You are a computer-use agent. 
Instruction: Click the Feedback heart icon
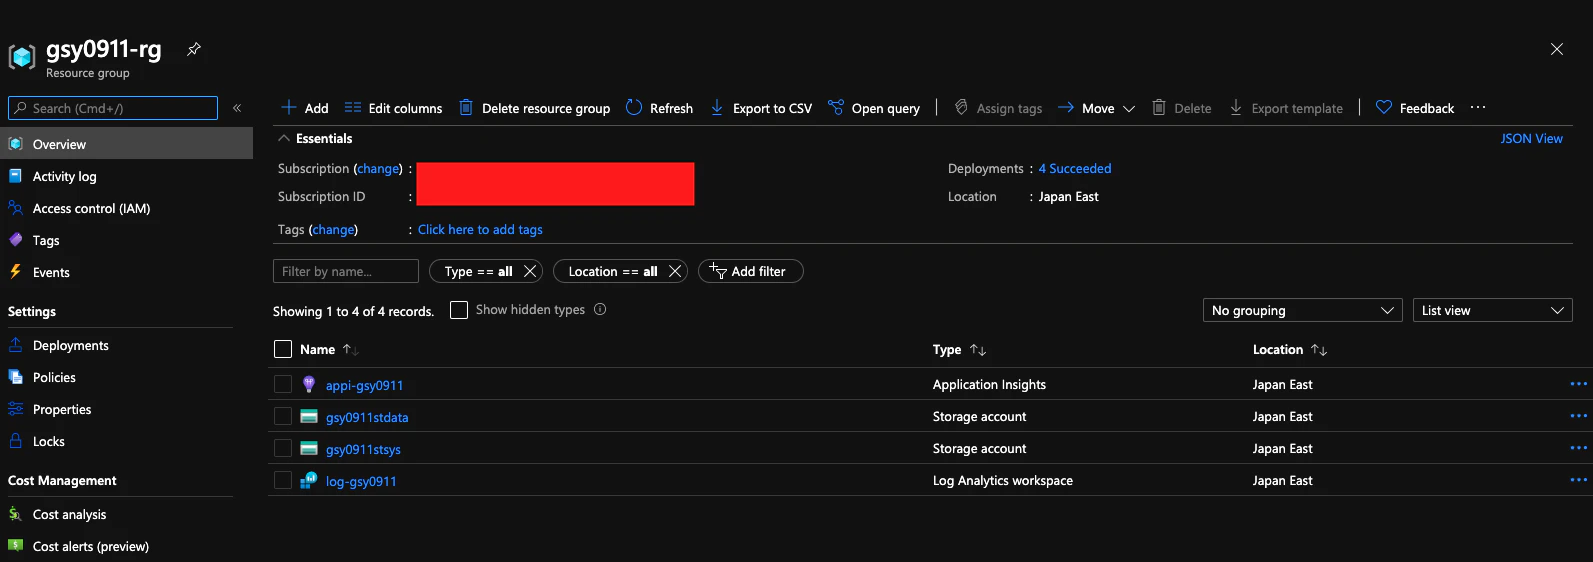coord(1384,107)
